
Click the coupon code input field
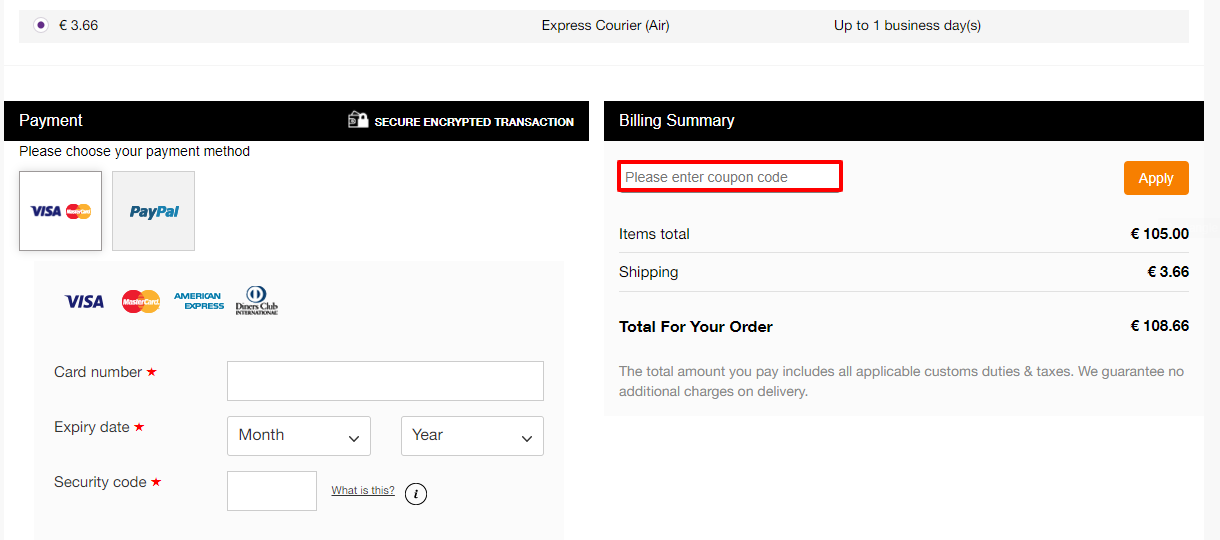click(729, 177)
